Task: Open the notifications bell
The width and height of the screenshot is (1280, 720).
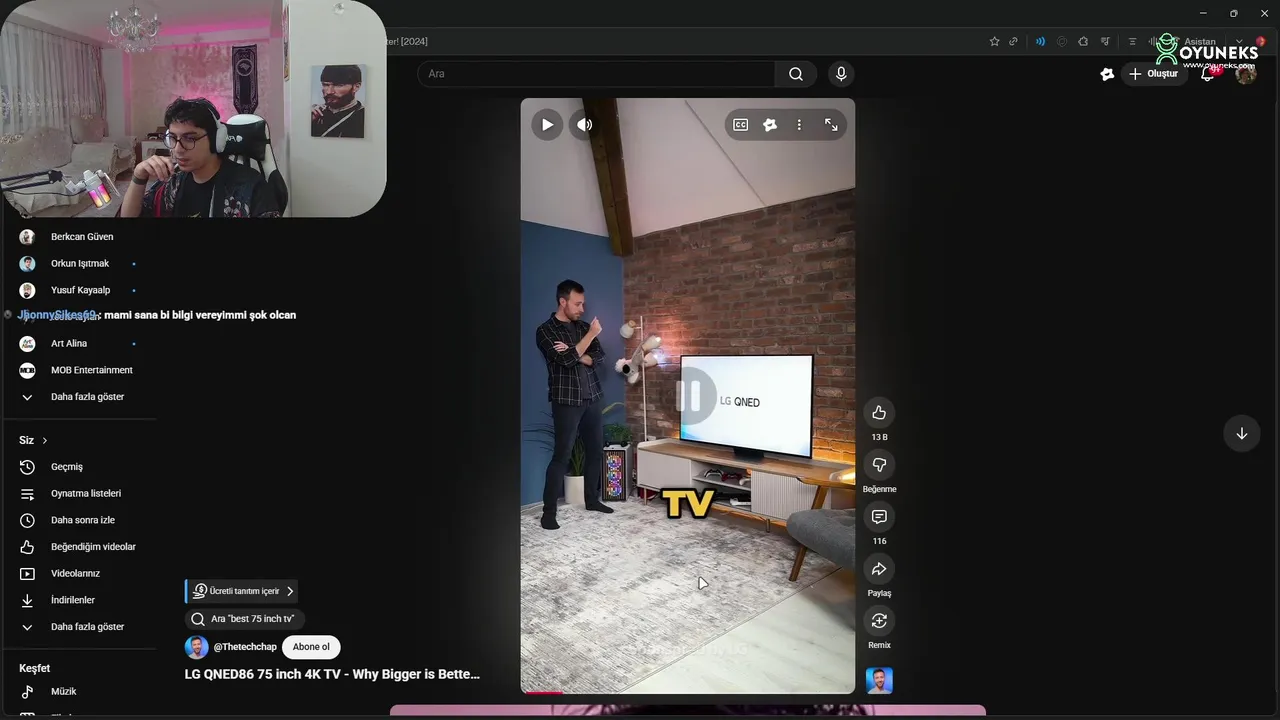Action: pyautogui.click(x=1208, y=74)
